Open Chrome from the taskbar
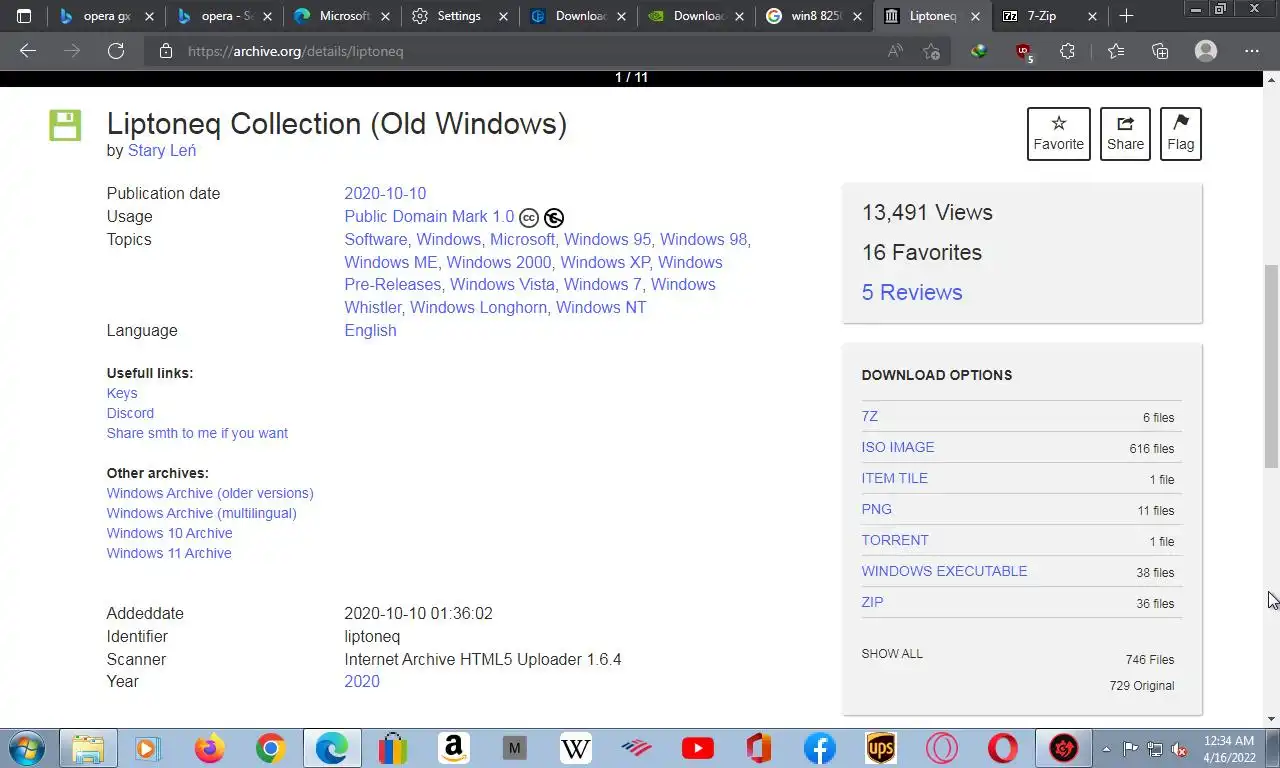 [270, 748]
